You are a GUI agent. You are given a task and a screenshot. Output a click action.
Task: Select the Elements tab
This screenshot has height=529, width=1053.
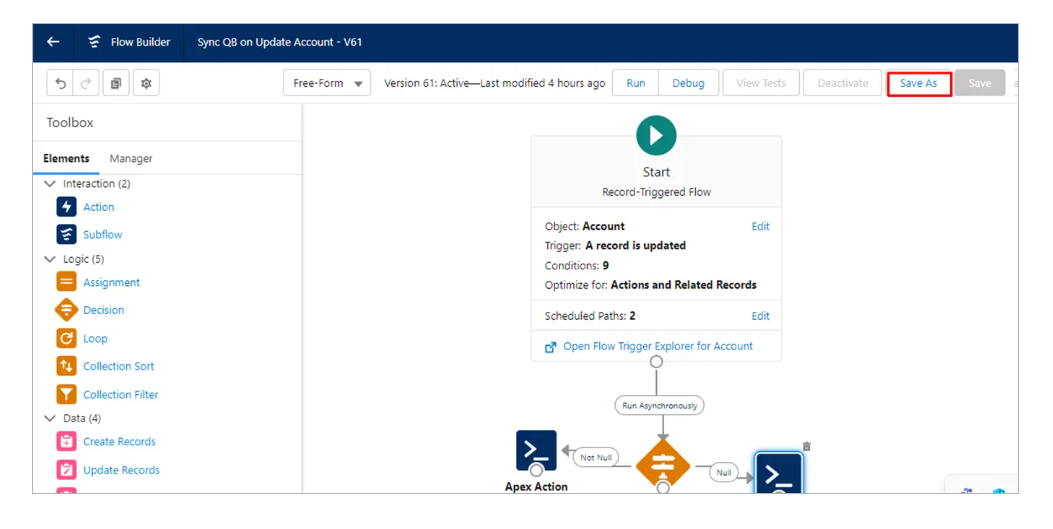pyautogui.click(x=66, y=158)
